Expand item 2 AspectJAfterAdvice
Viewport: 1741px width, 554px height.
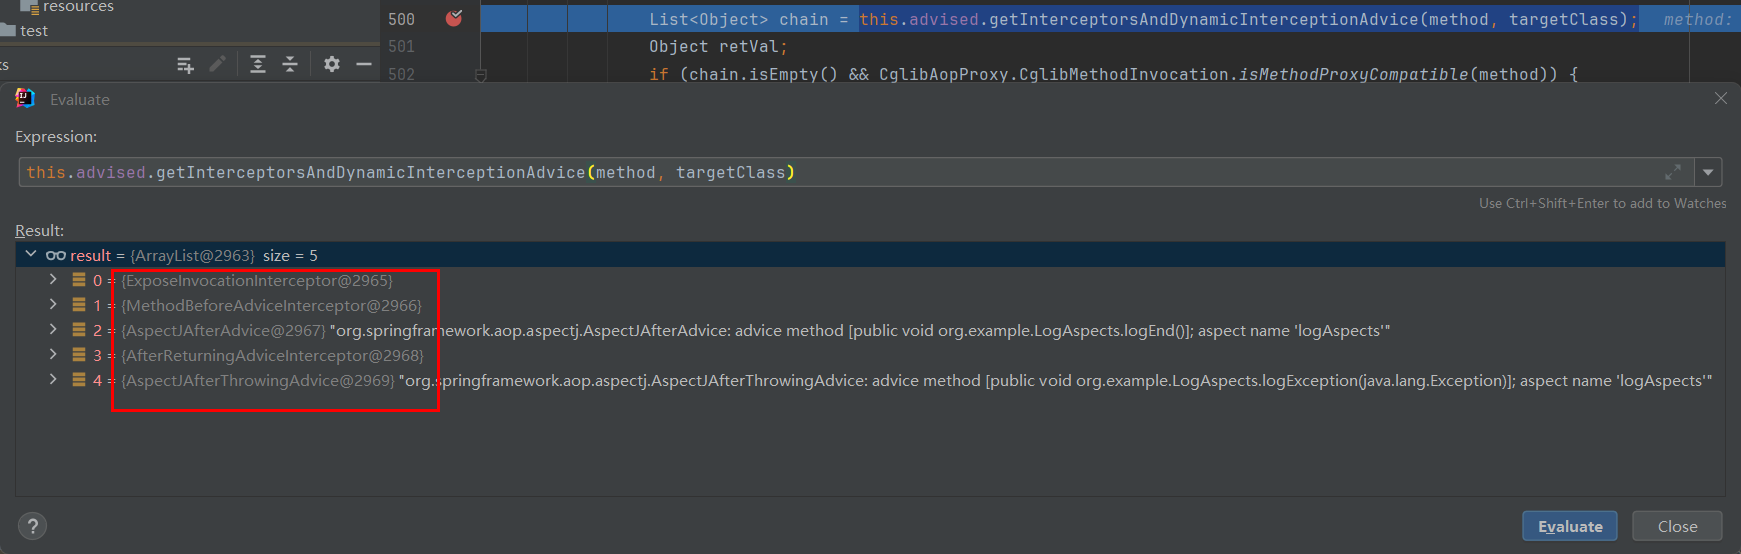[x=53, y=330]
